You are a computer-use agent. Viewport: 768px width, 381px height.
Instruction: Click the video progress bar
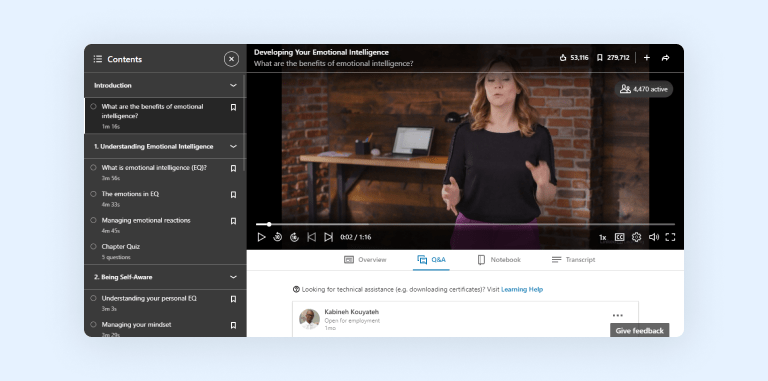point(465,224)
